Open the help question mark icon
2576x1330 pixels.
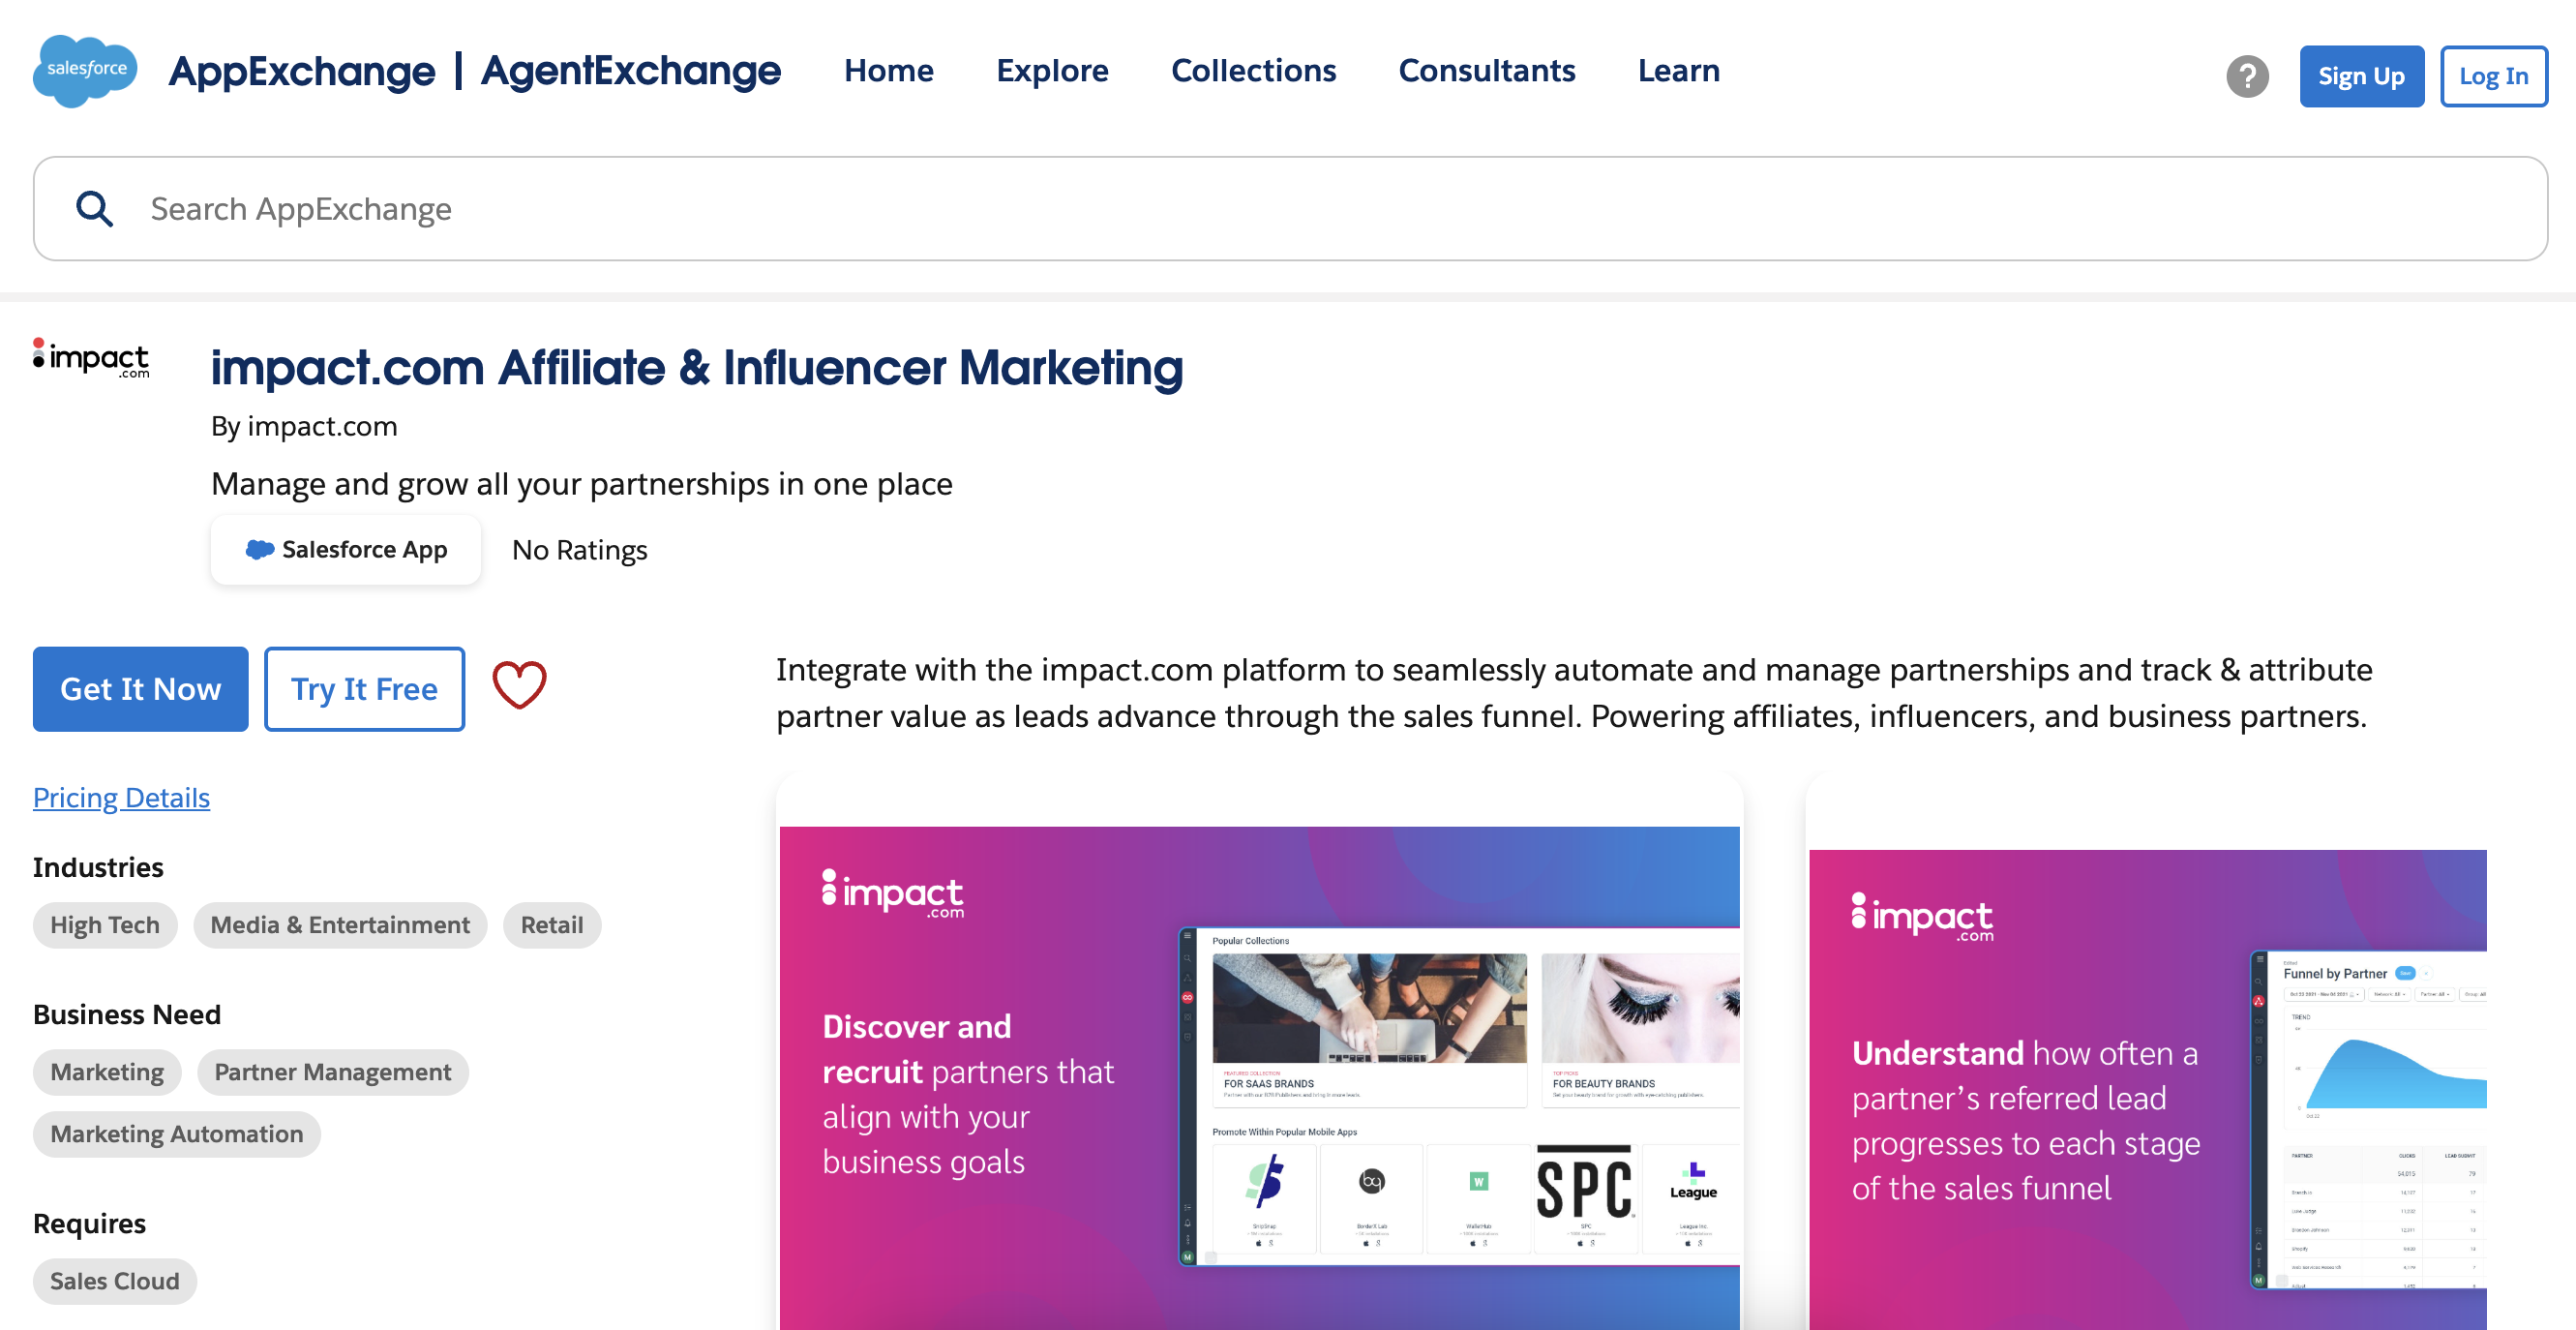point(2246,76)
